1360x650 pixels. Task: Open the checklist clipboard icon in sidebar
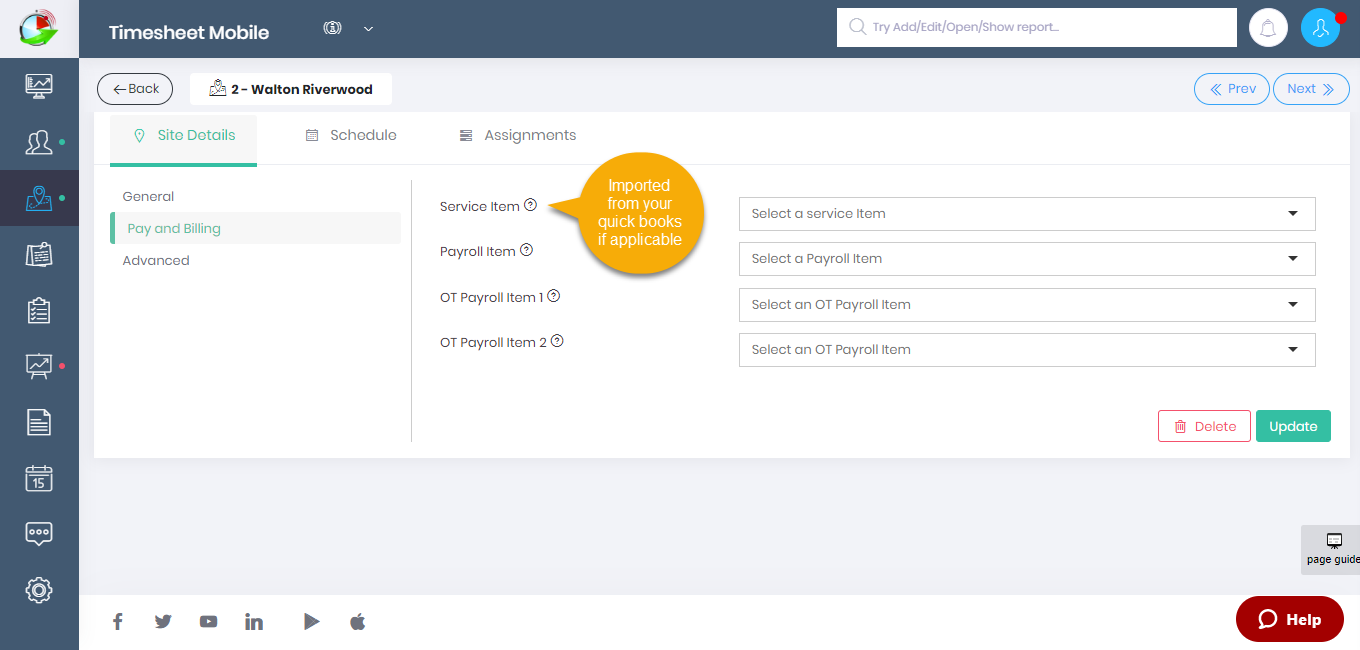click(x=39, y=311)
